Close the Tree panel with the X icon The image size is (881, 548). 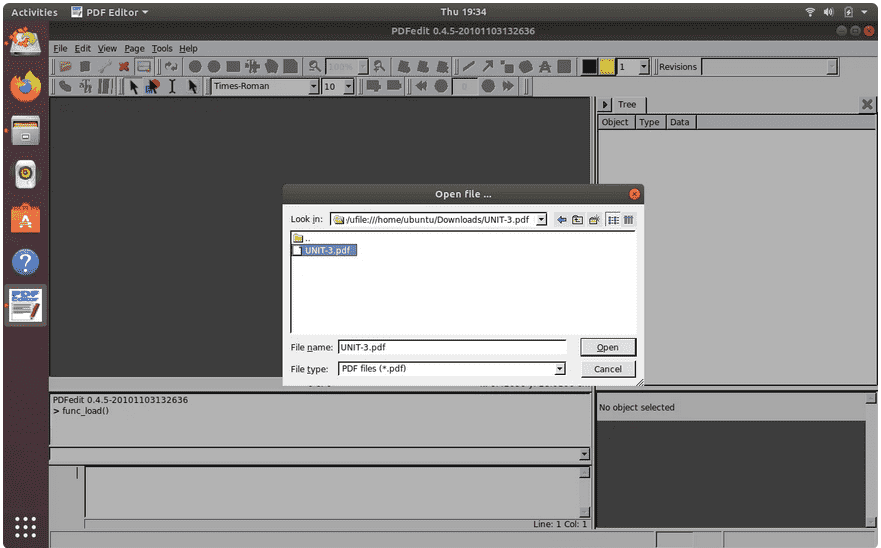[867, 104]
